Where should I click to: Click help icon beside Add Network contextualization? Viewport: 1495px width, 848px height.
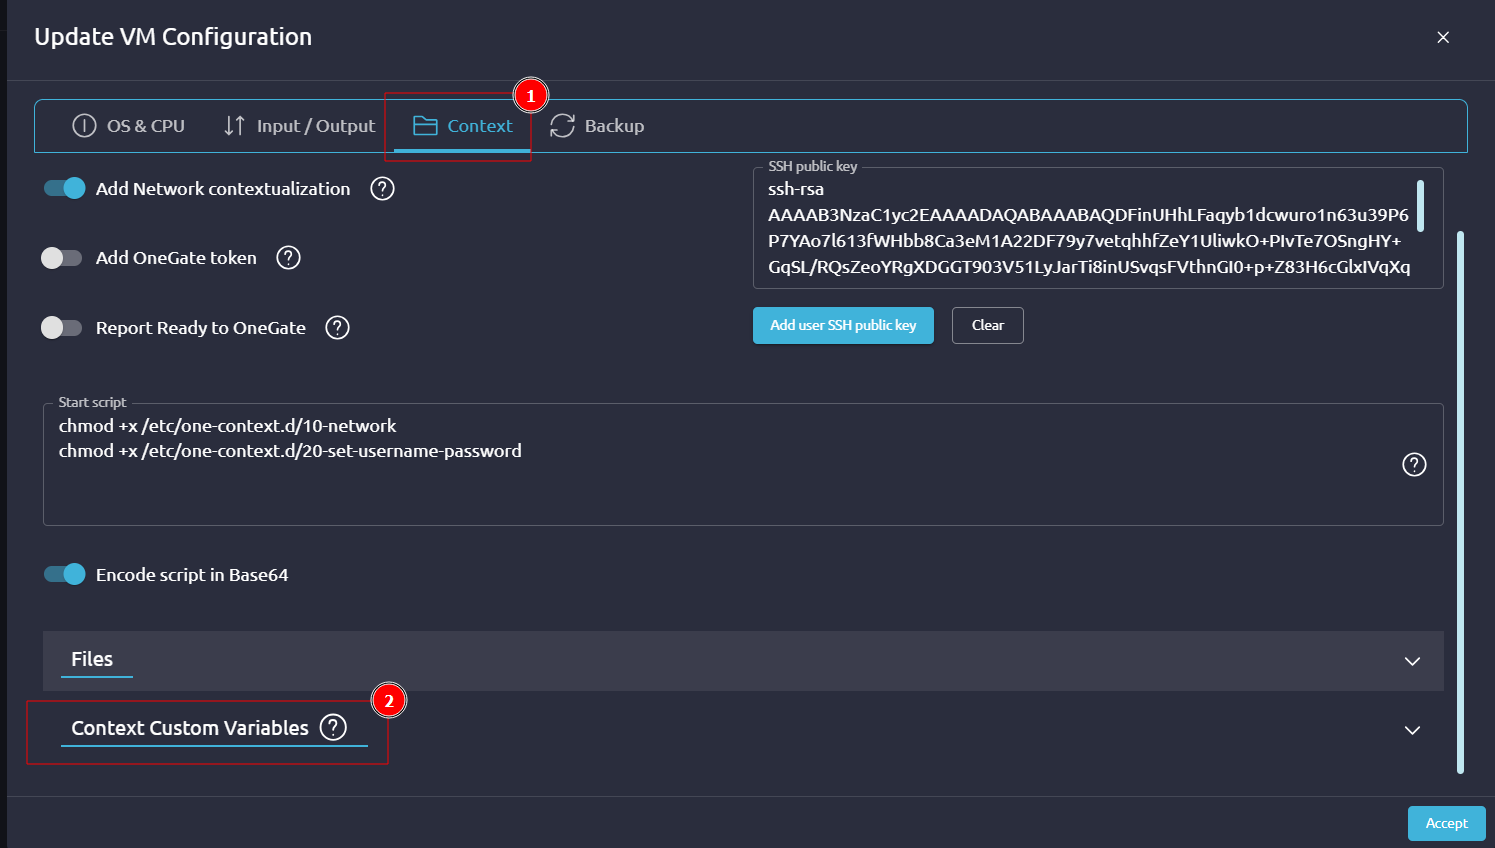point(382,189)
